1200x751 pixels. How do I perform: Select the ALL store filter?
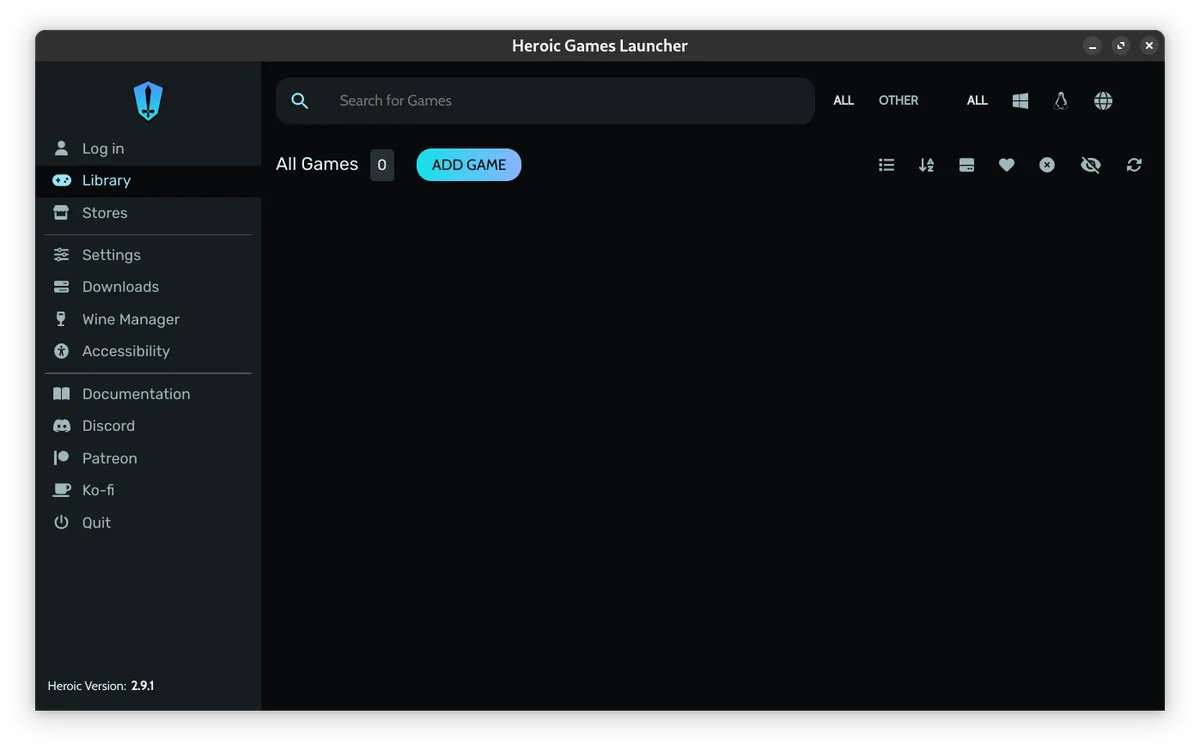[x=844, y=101]
